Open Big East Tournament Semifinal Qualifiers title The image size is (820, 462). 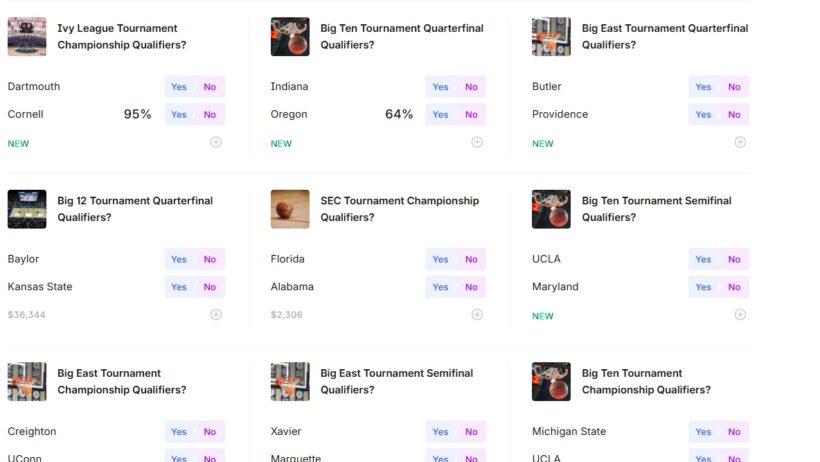(396, 381)
